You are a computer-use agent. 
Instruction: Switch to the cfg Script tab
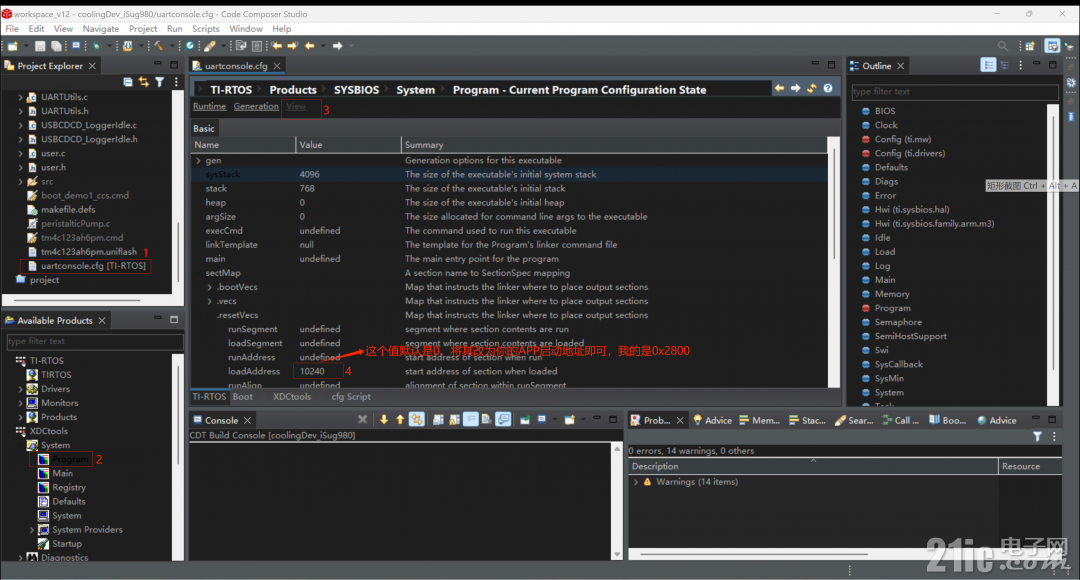(x=351, y=397)
